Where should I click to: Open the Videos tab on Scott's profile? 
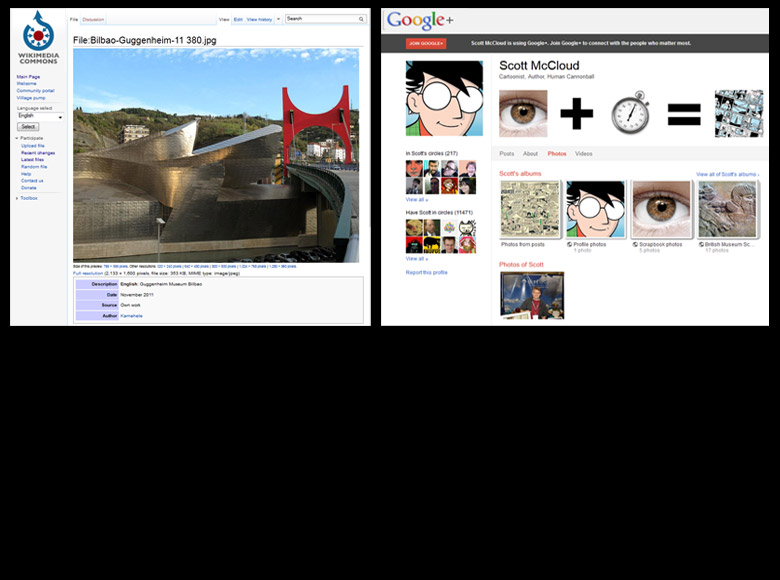pos(583,153)
